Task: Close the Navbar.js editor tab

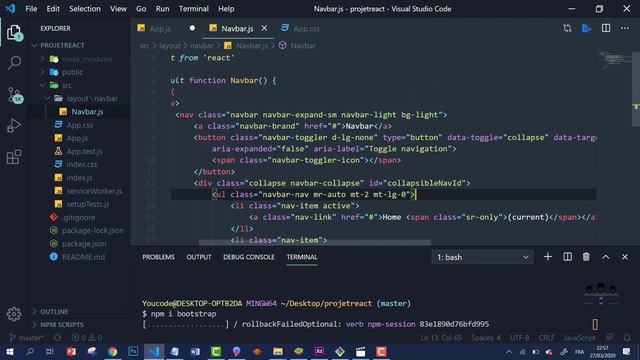Action: point(264,28)
